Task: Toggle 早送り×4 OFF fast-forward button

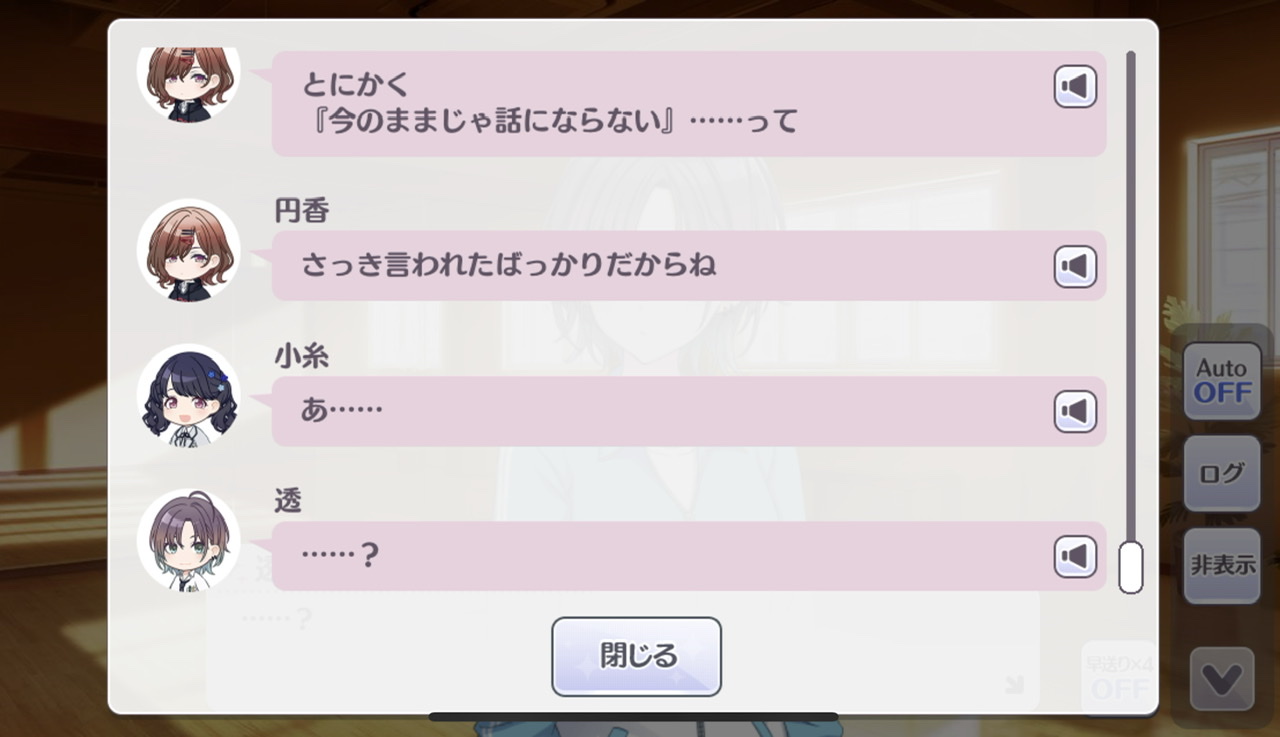Action: 1119,677
